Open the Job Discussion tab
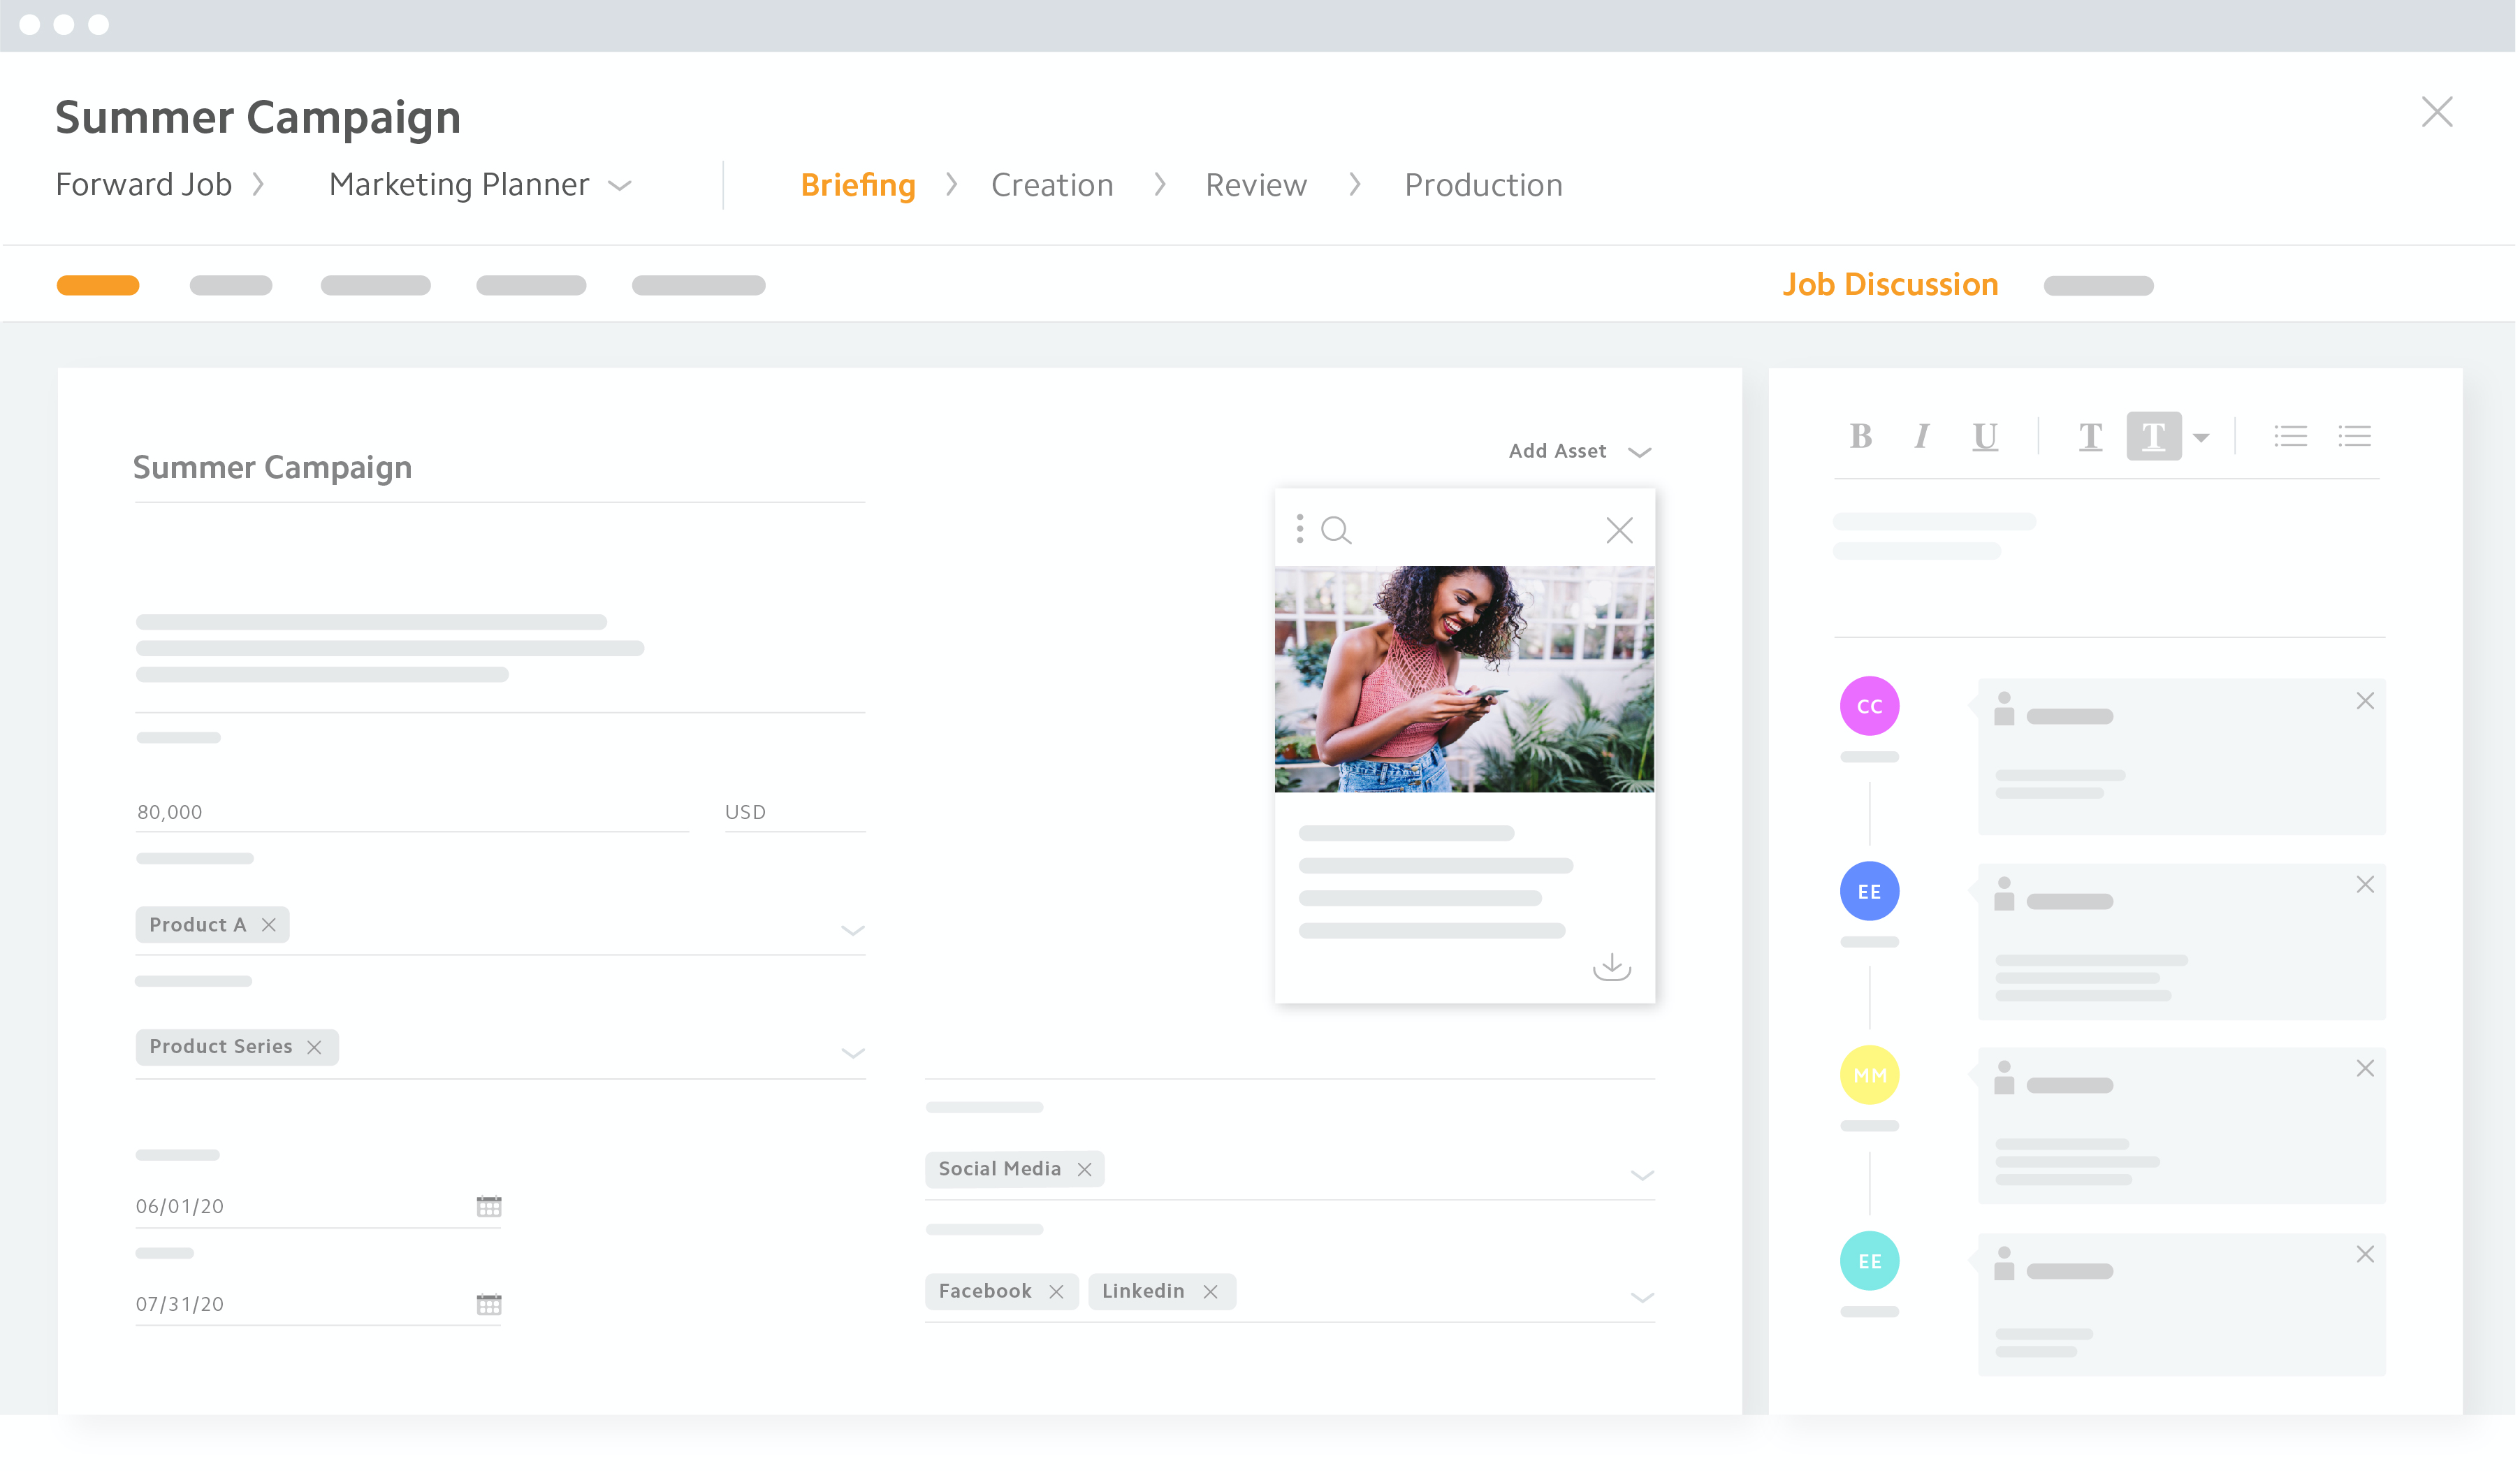This screenshot has width=2520, height=1471. coord(1890,285)
